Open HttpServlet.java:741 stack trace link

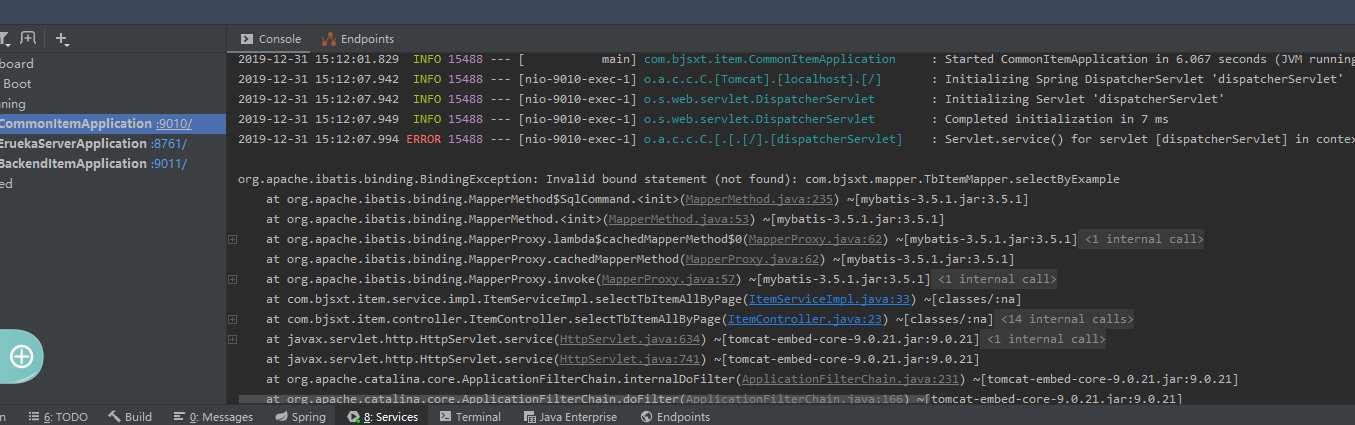(x=629, y=359)
